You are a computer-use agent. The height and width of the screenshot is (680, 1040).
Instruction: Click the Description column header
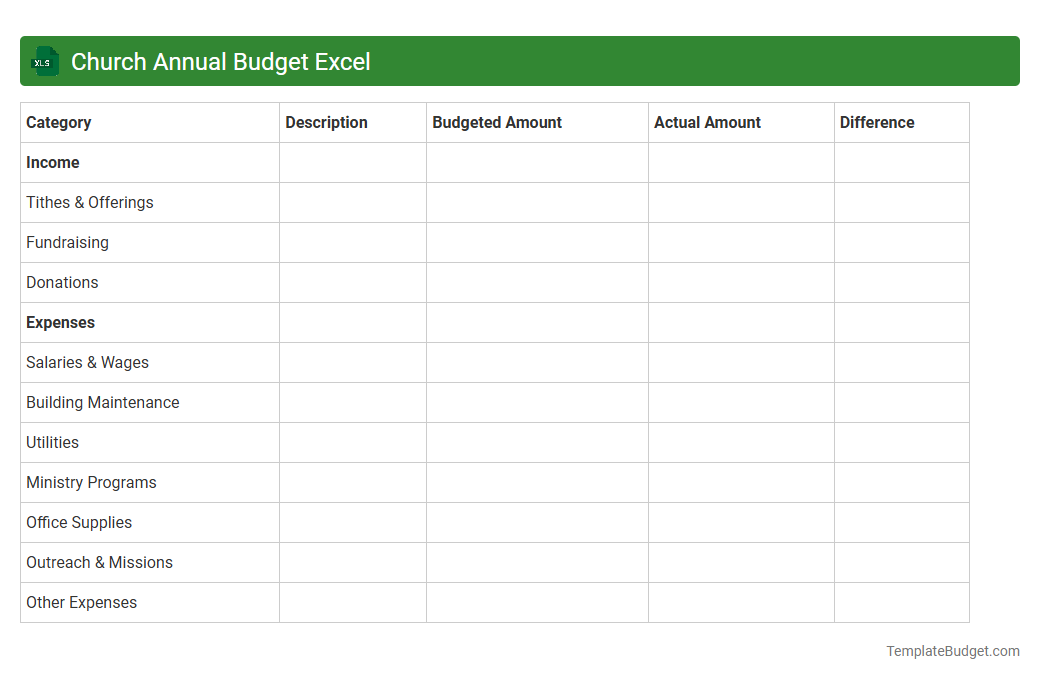tap(326, 122)
